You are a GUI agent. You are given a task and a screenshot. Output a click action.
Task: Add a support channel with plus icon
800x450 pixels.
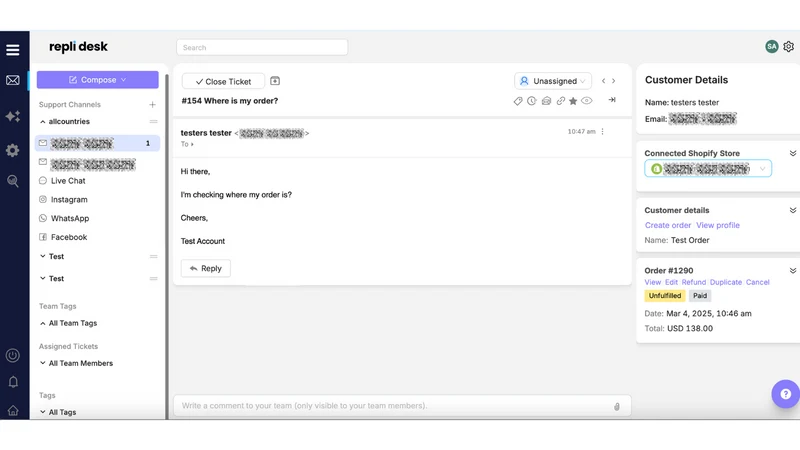click(x=152, y=105)
